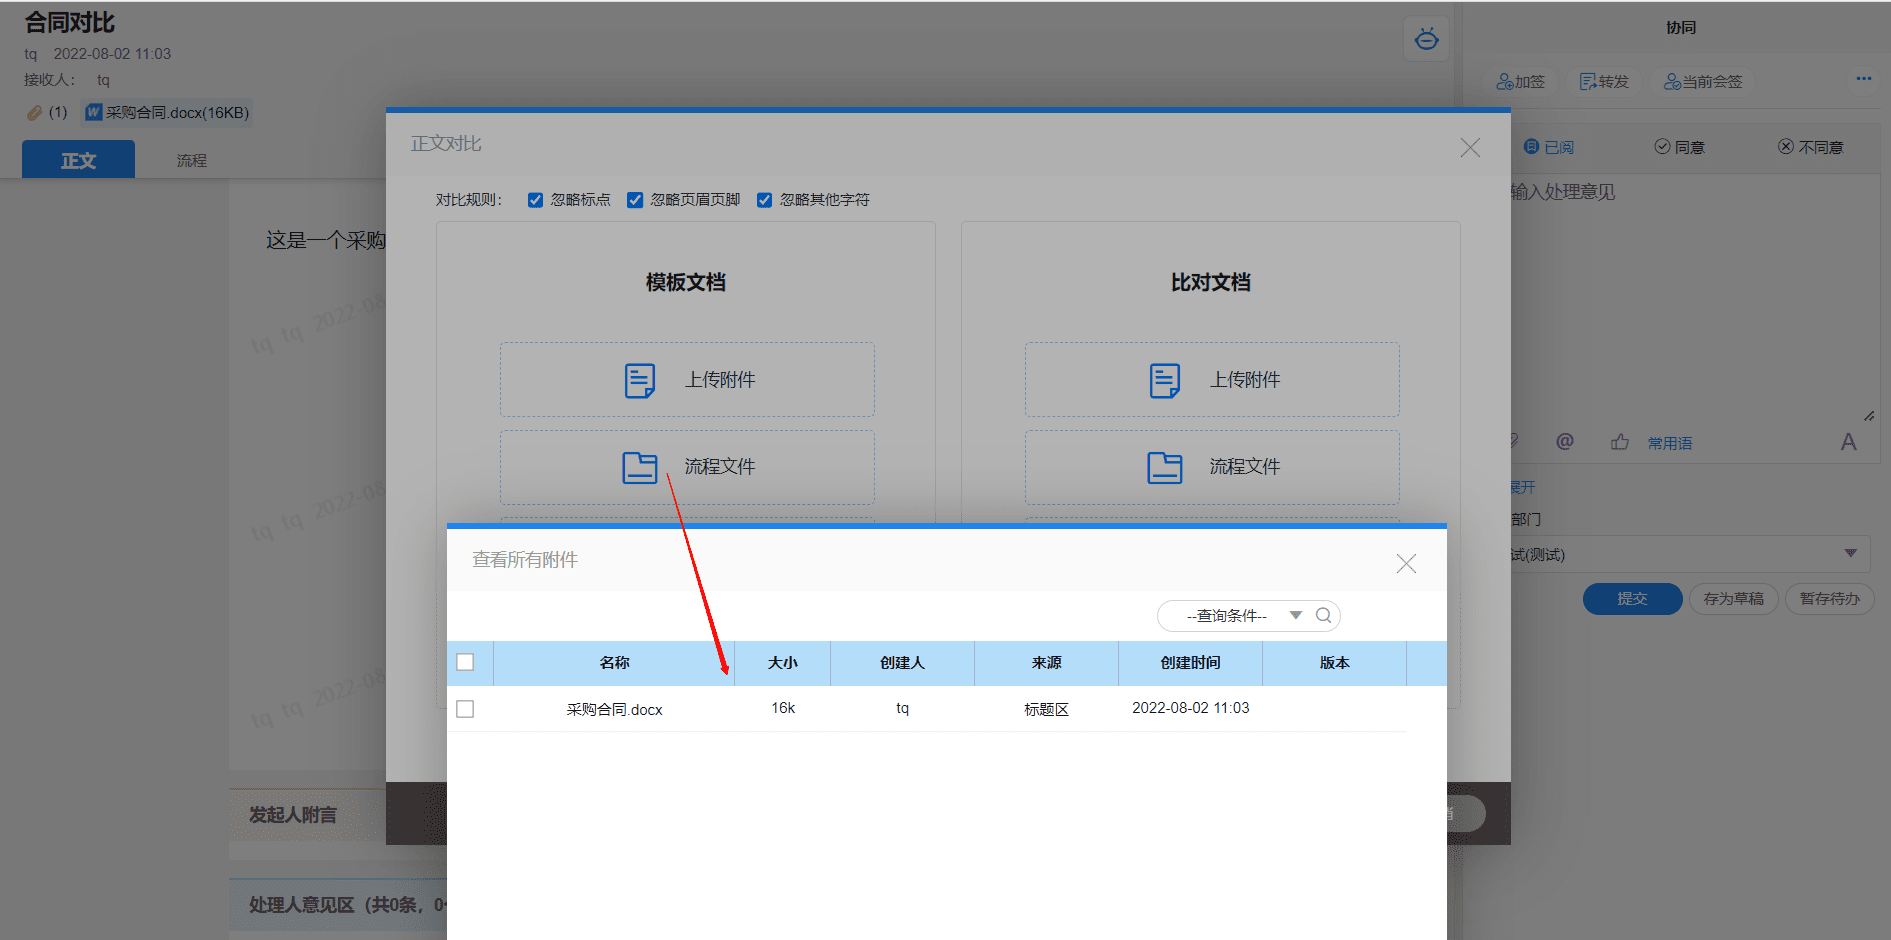Switch to the 正文 tab
1891x940 pixels.
(x=78, y=160)
